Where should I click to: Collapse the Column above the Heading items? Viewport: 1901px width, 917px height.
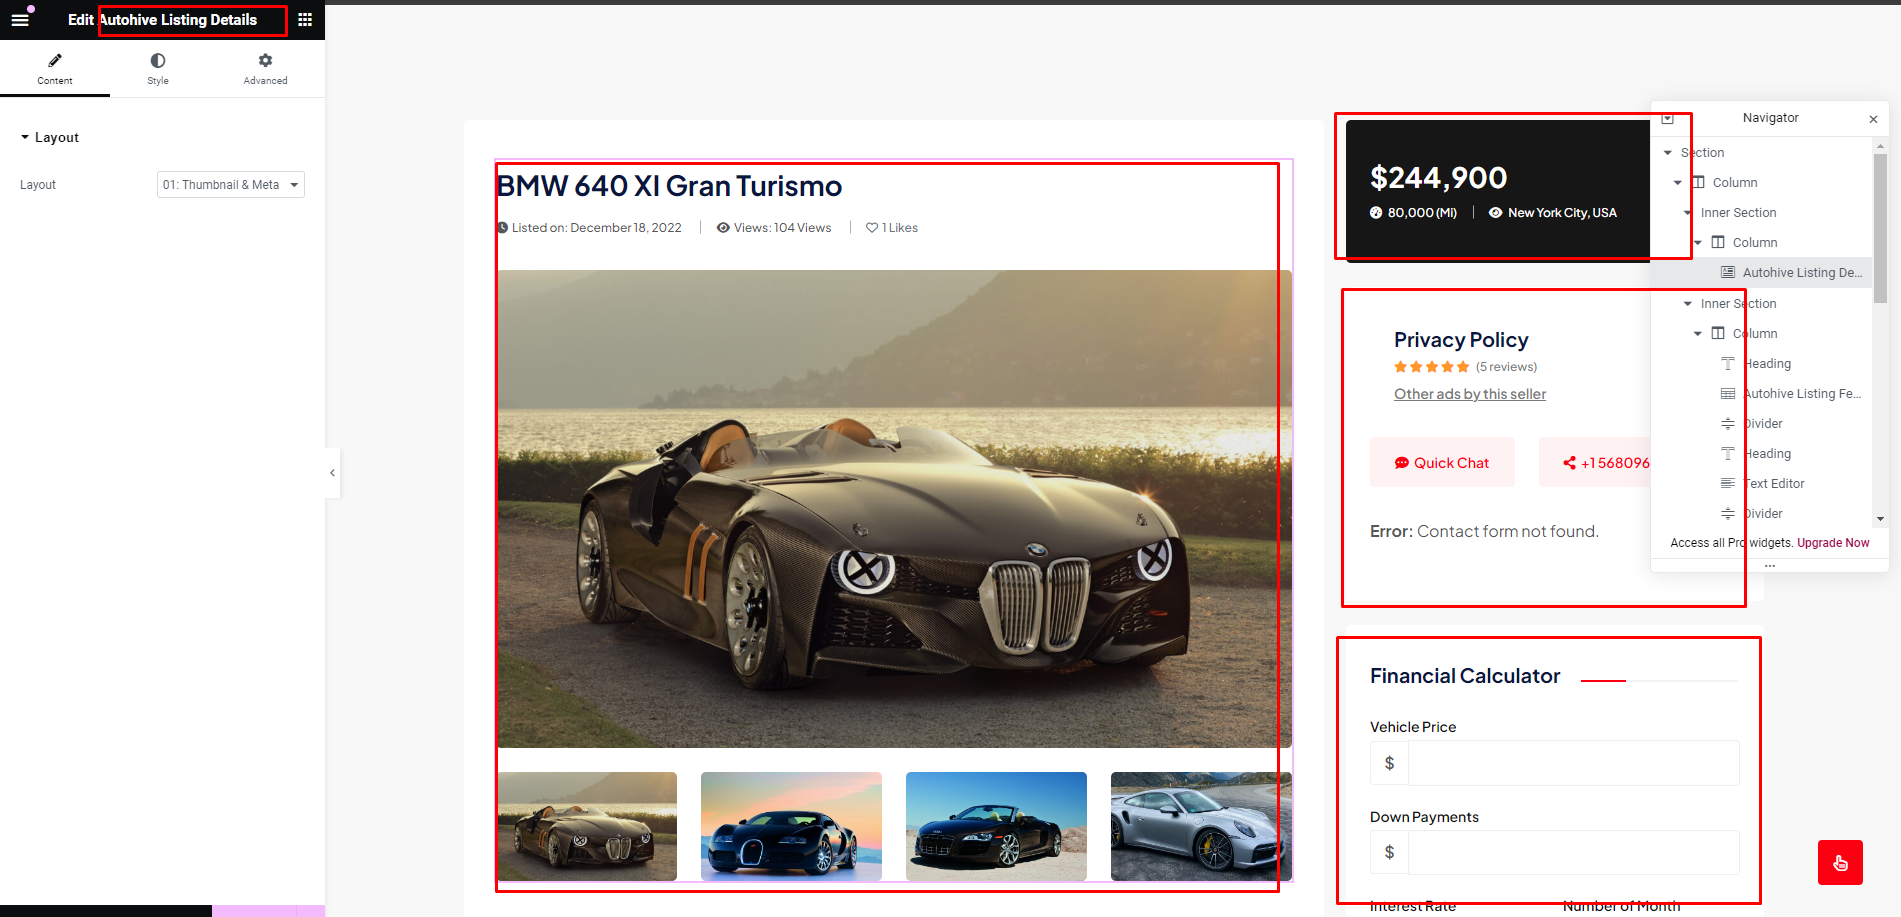click(1698, 334)
